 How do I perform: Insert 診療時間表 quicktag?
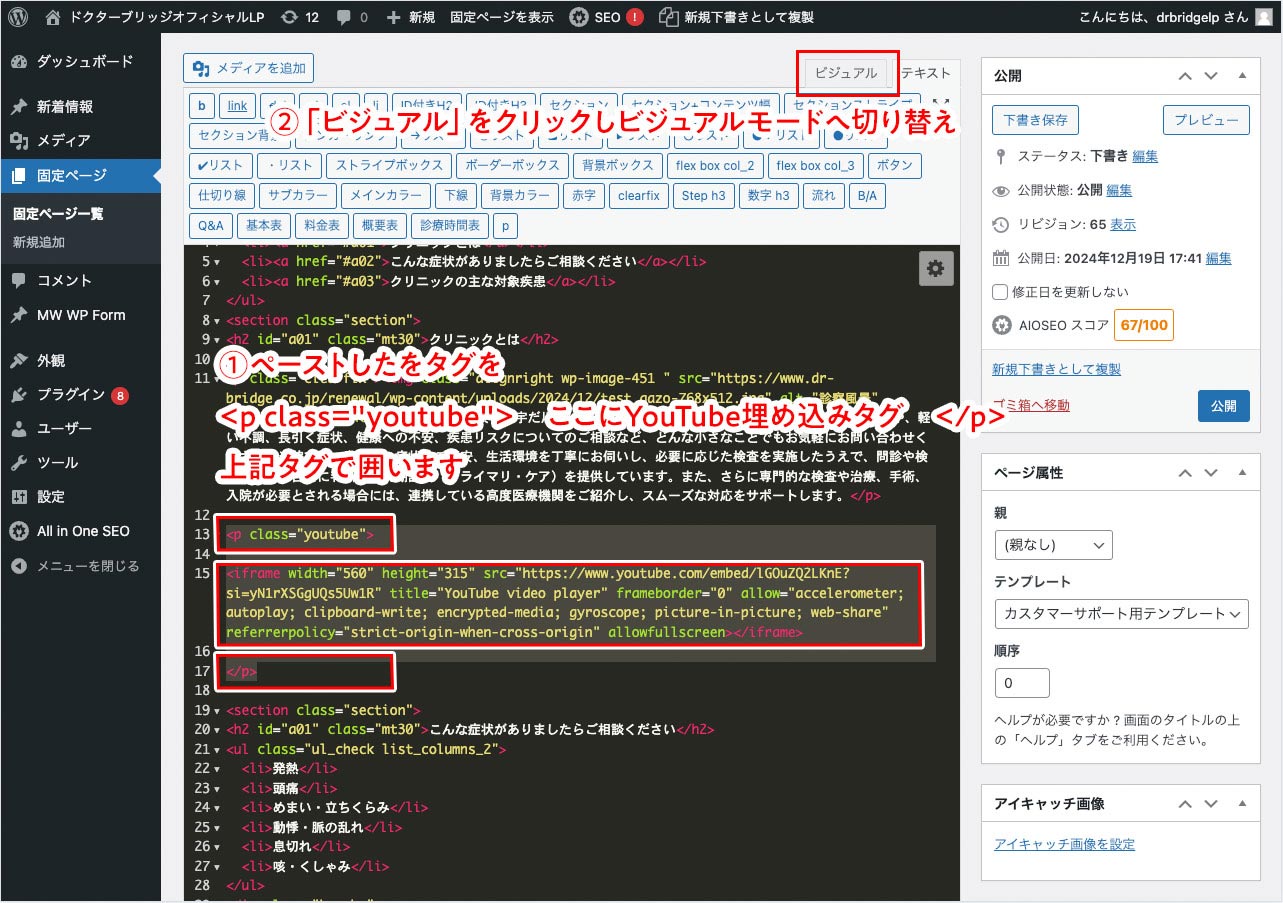pos(449,226)
